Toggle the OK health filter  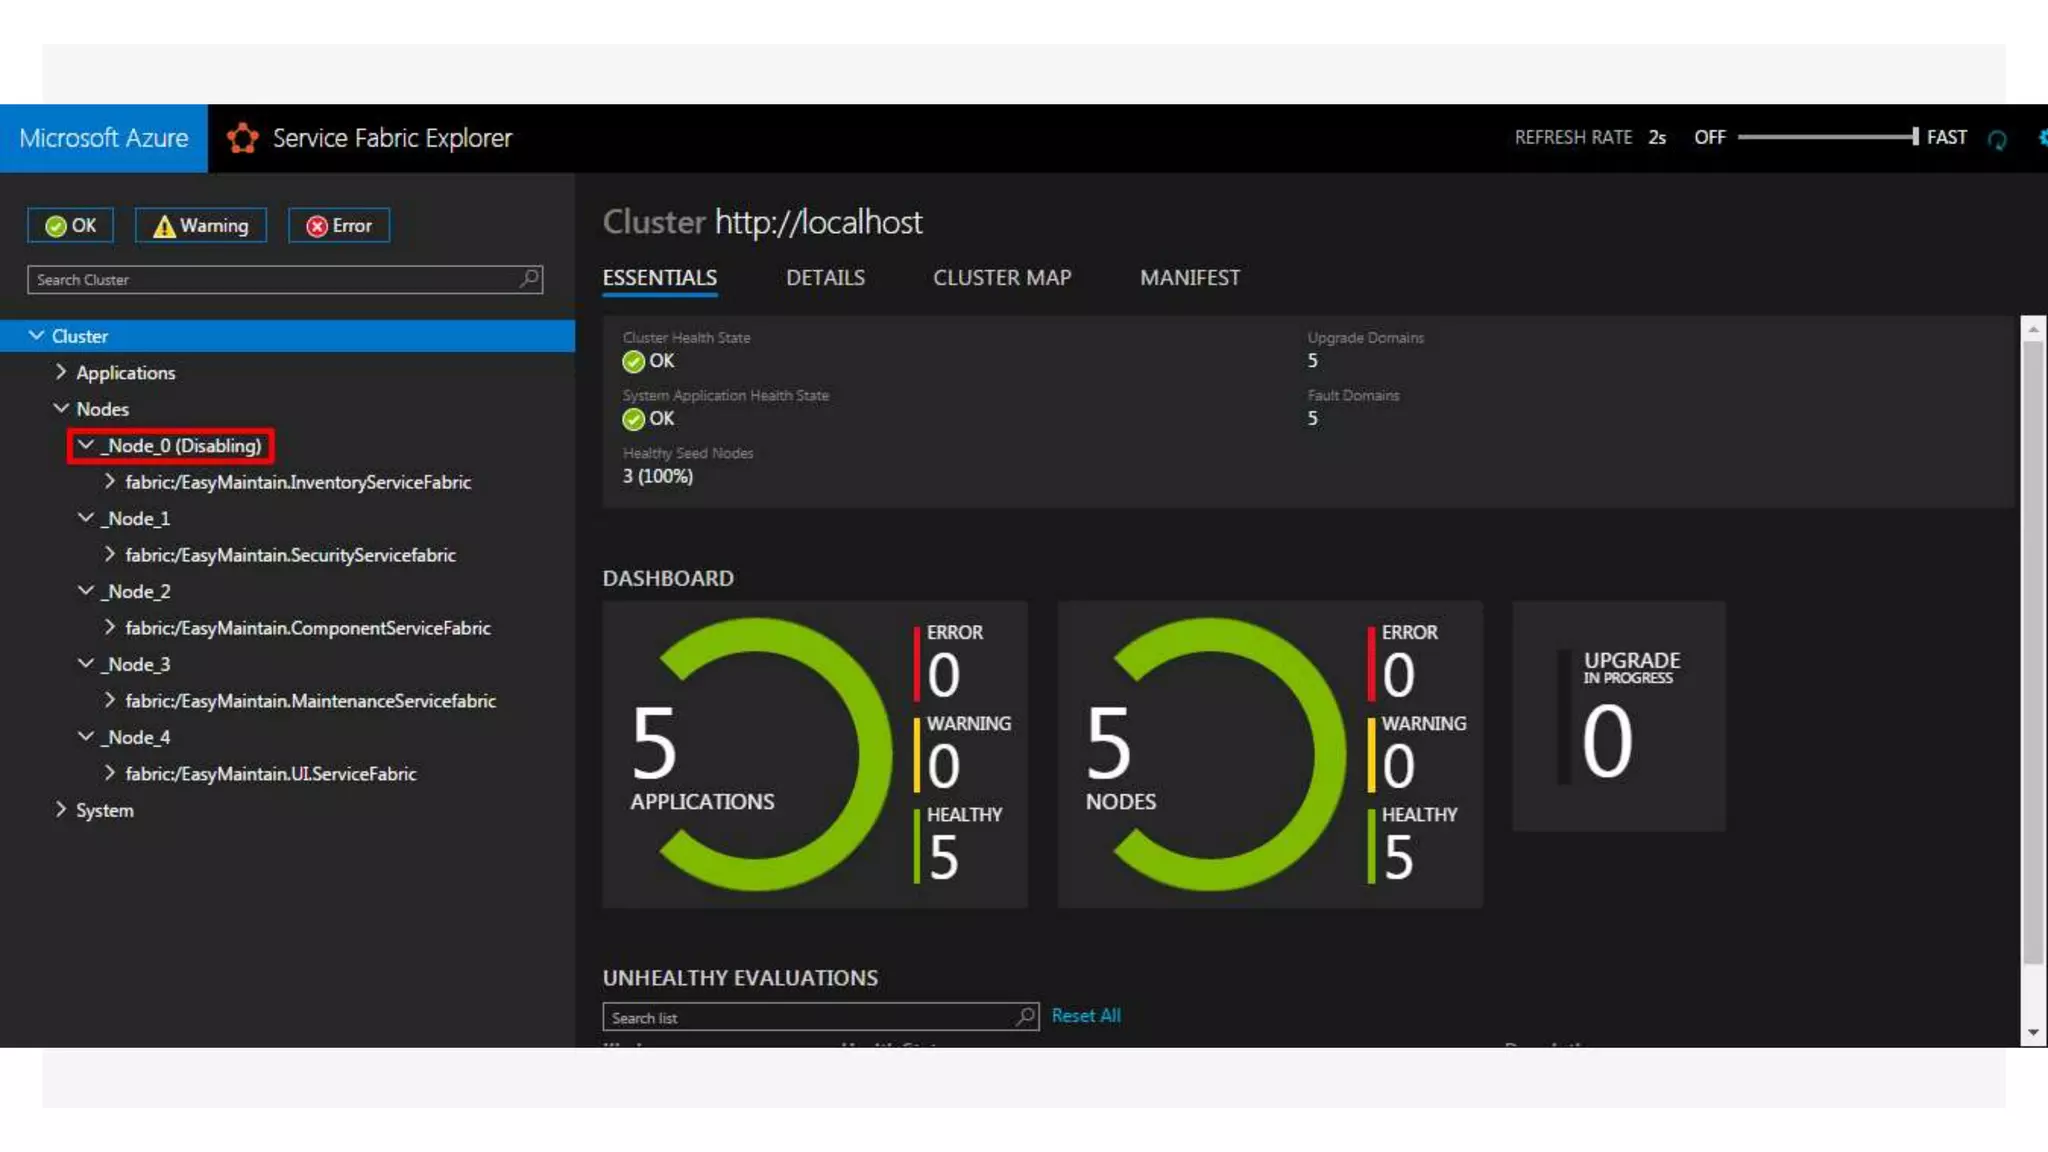(70, 226)
